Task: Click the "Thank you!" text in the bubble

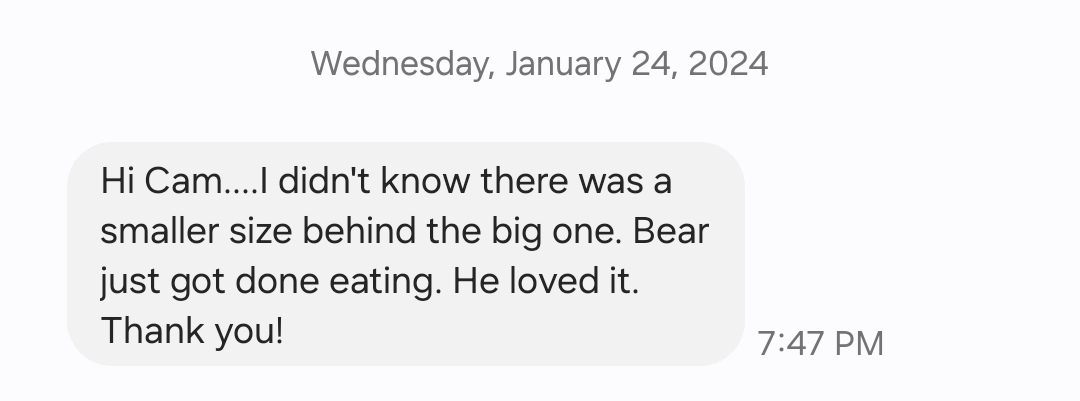Action: pos(192,331)
